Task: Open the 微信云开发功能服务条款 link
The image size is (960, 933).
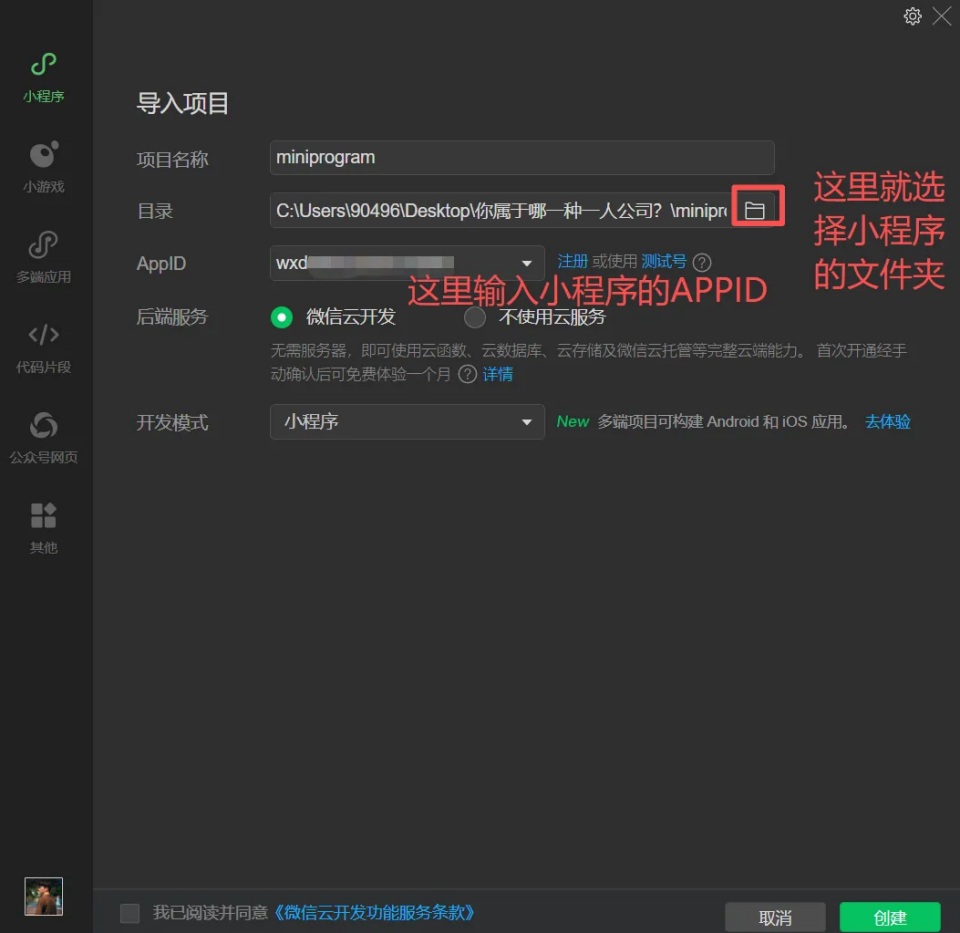Action: click(374, 913)
